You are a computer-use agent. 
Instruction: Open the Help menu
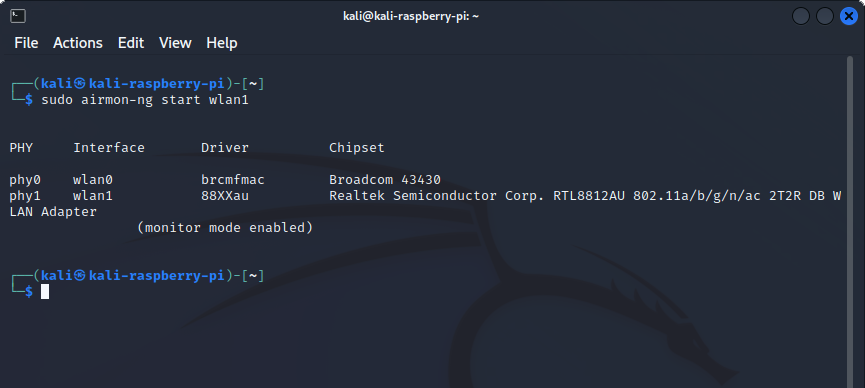tap(222, 43)
